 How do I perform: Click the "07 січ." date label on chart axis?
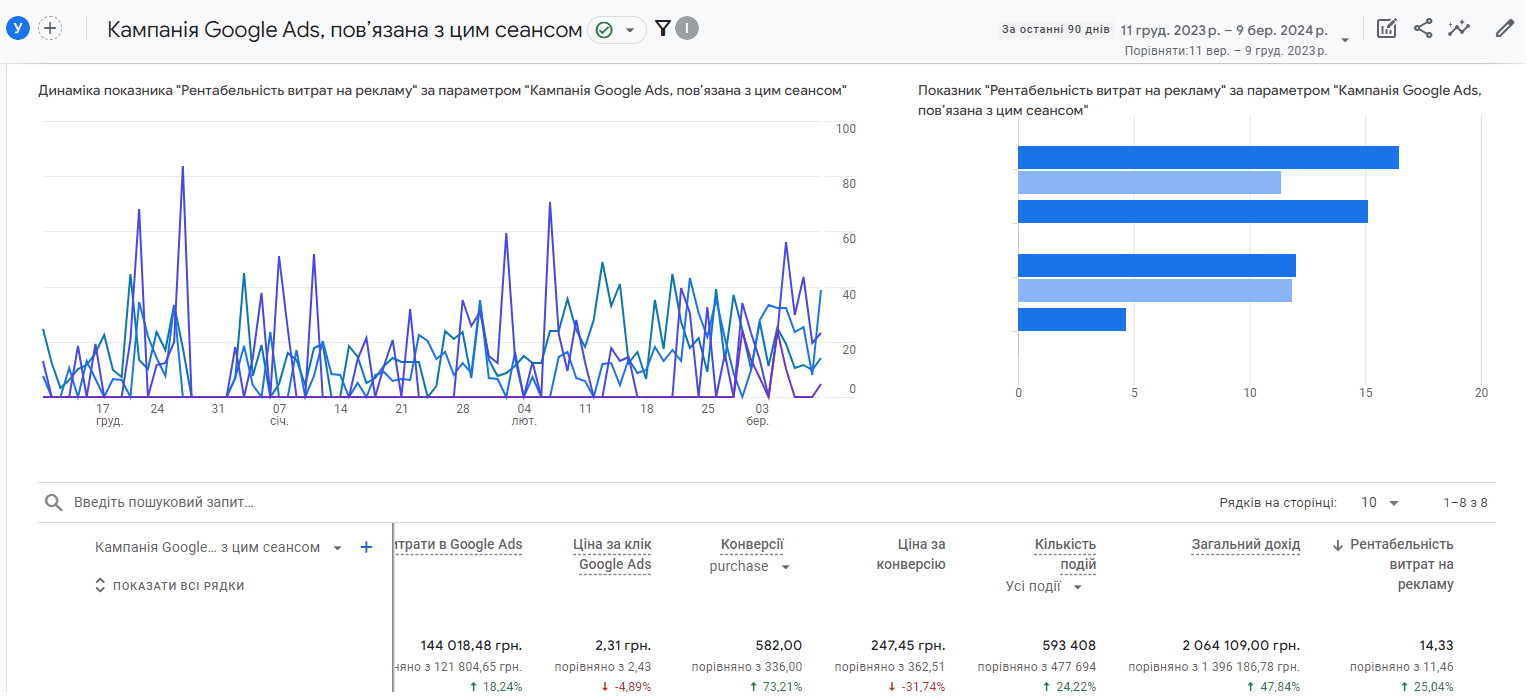click(x=279, y=415)
